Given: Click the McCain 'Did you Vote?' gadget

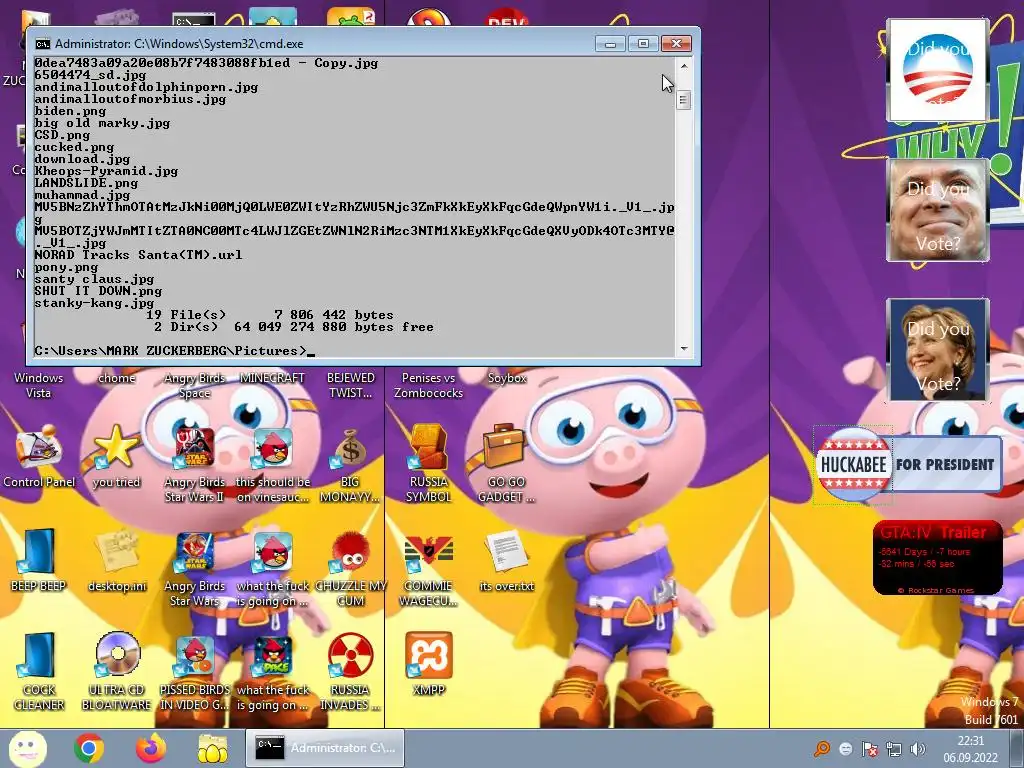Looking at the screenshot, I should click(x=937, y=210).
